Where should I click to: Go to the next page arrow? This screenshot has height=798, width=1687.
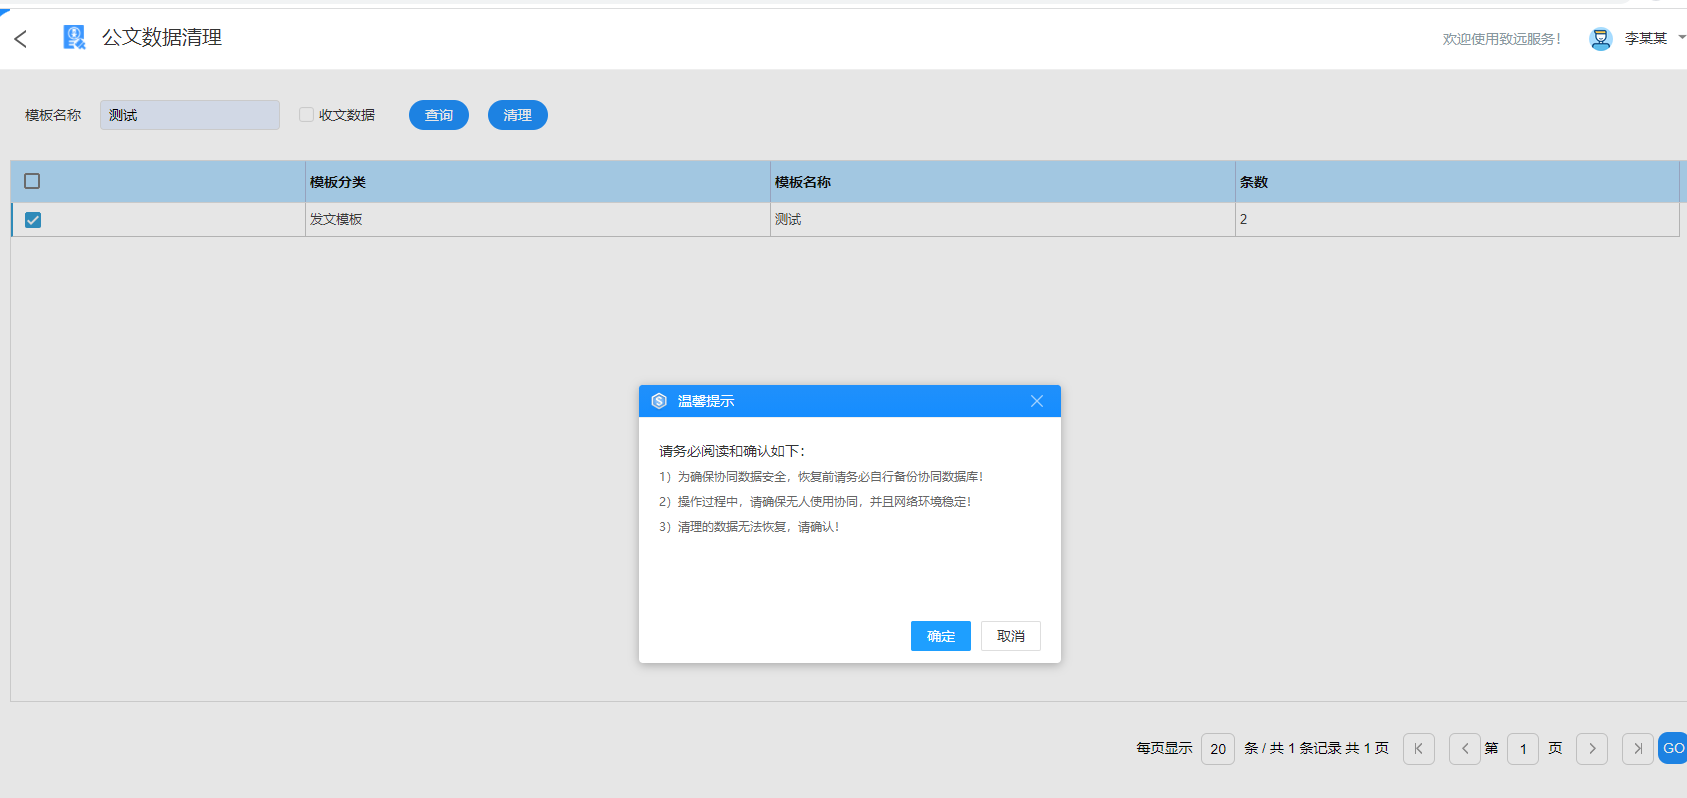click(x=1592, y=749)
